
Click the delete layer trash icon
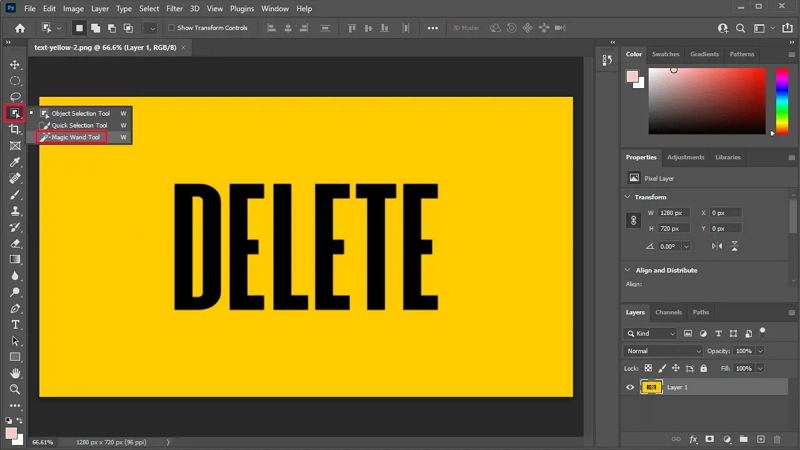pos(776,439)
